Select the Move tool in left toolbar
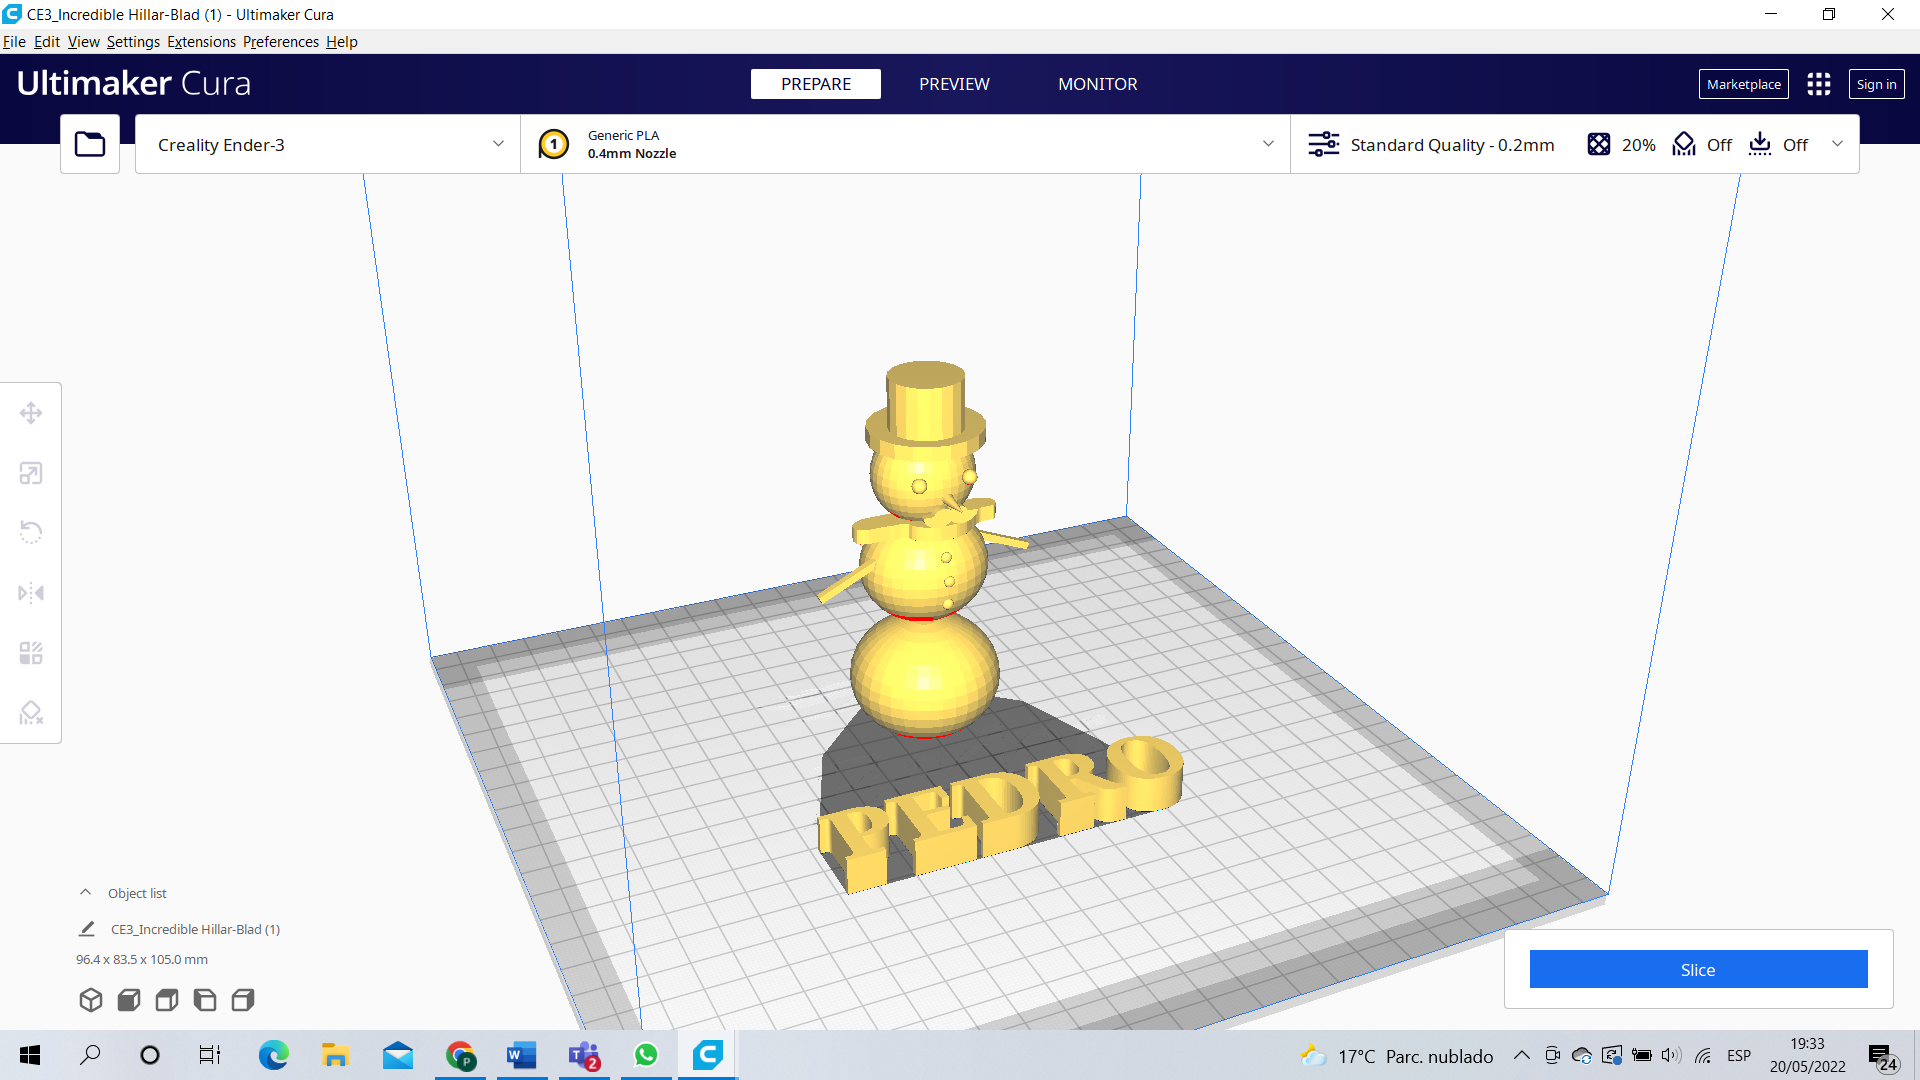 31,413
